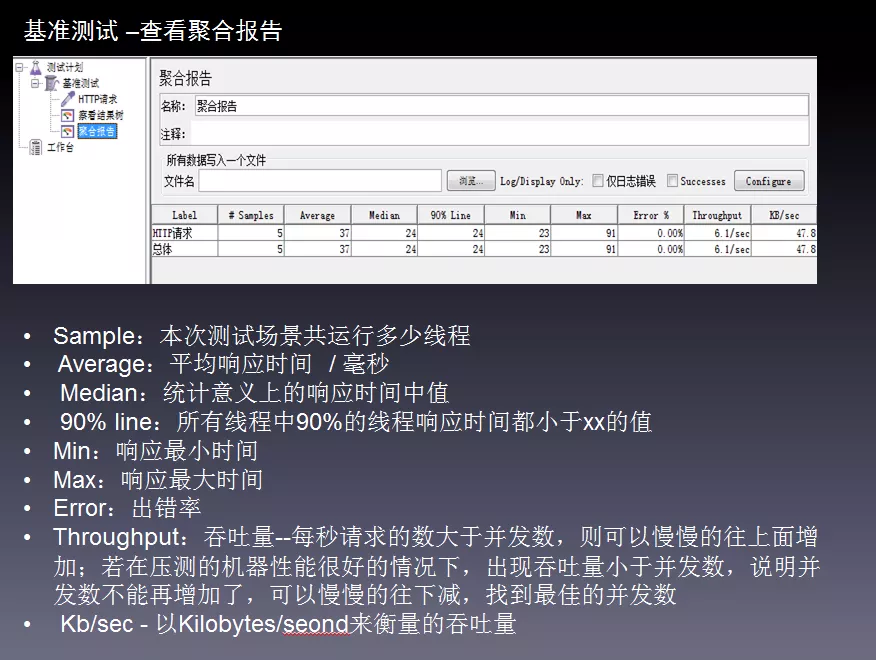
Task: Click Min value 23 in 总体 row
Action: pos(517,249)
